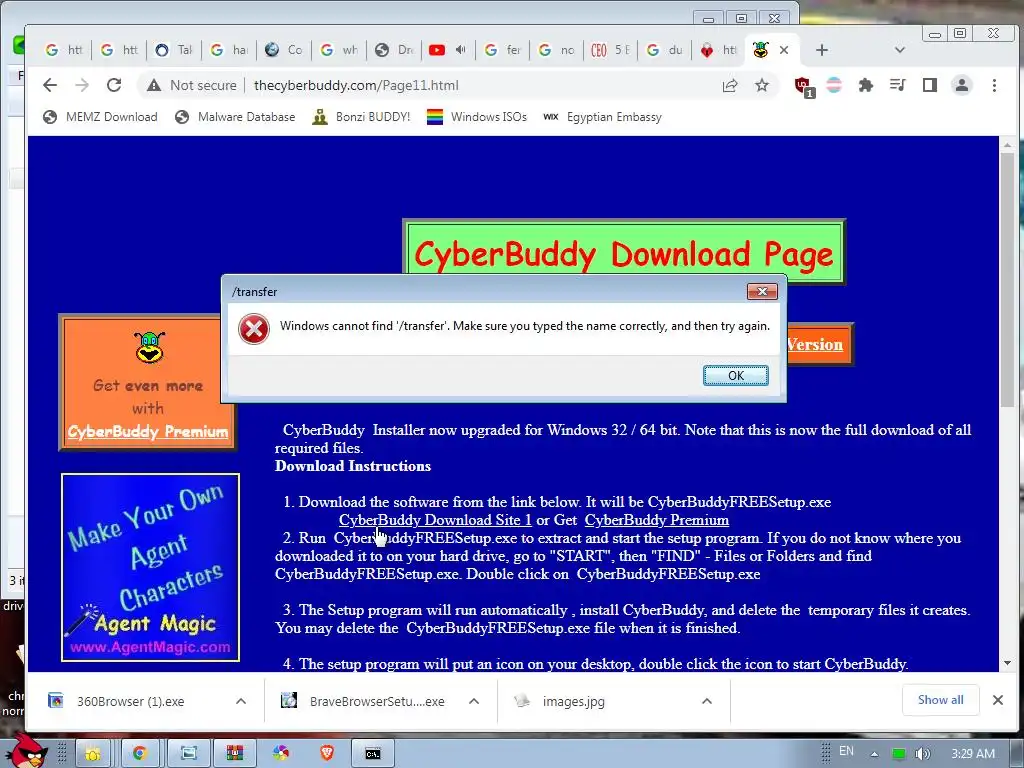Switch to the 'Tal' tab
The image size is (1024, 768).
174,50
